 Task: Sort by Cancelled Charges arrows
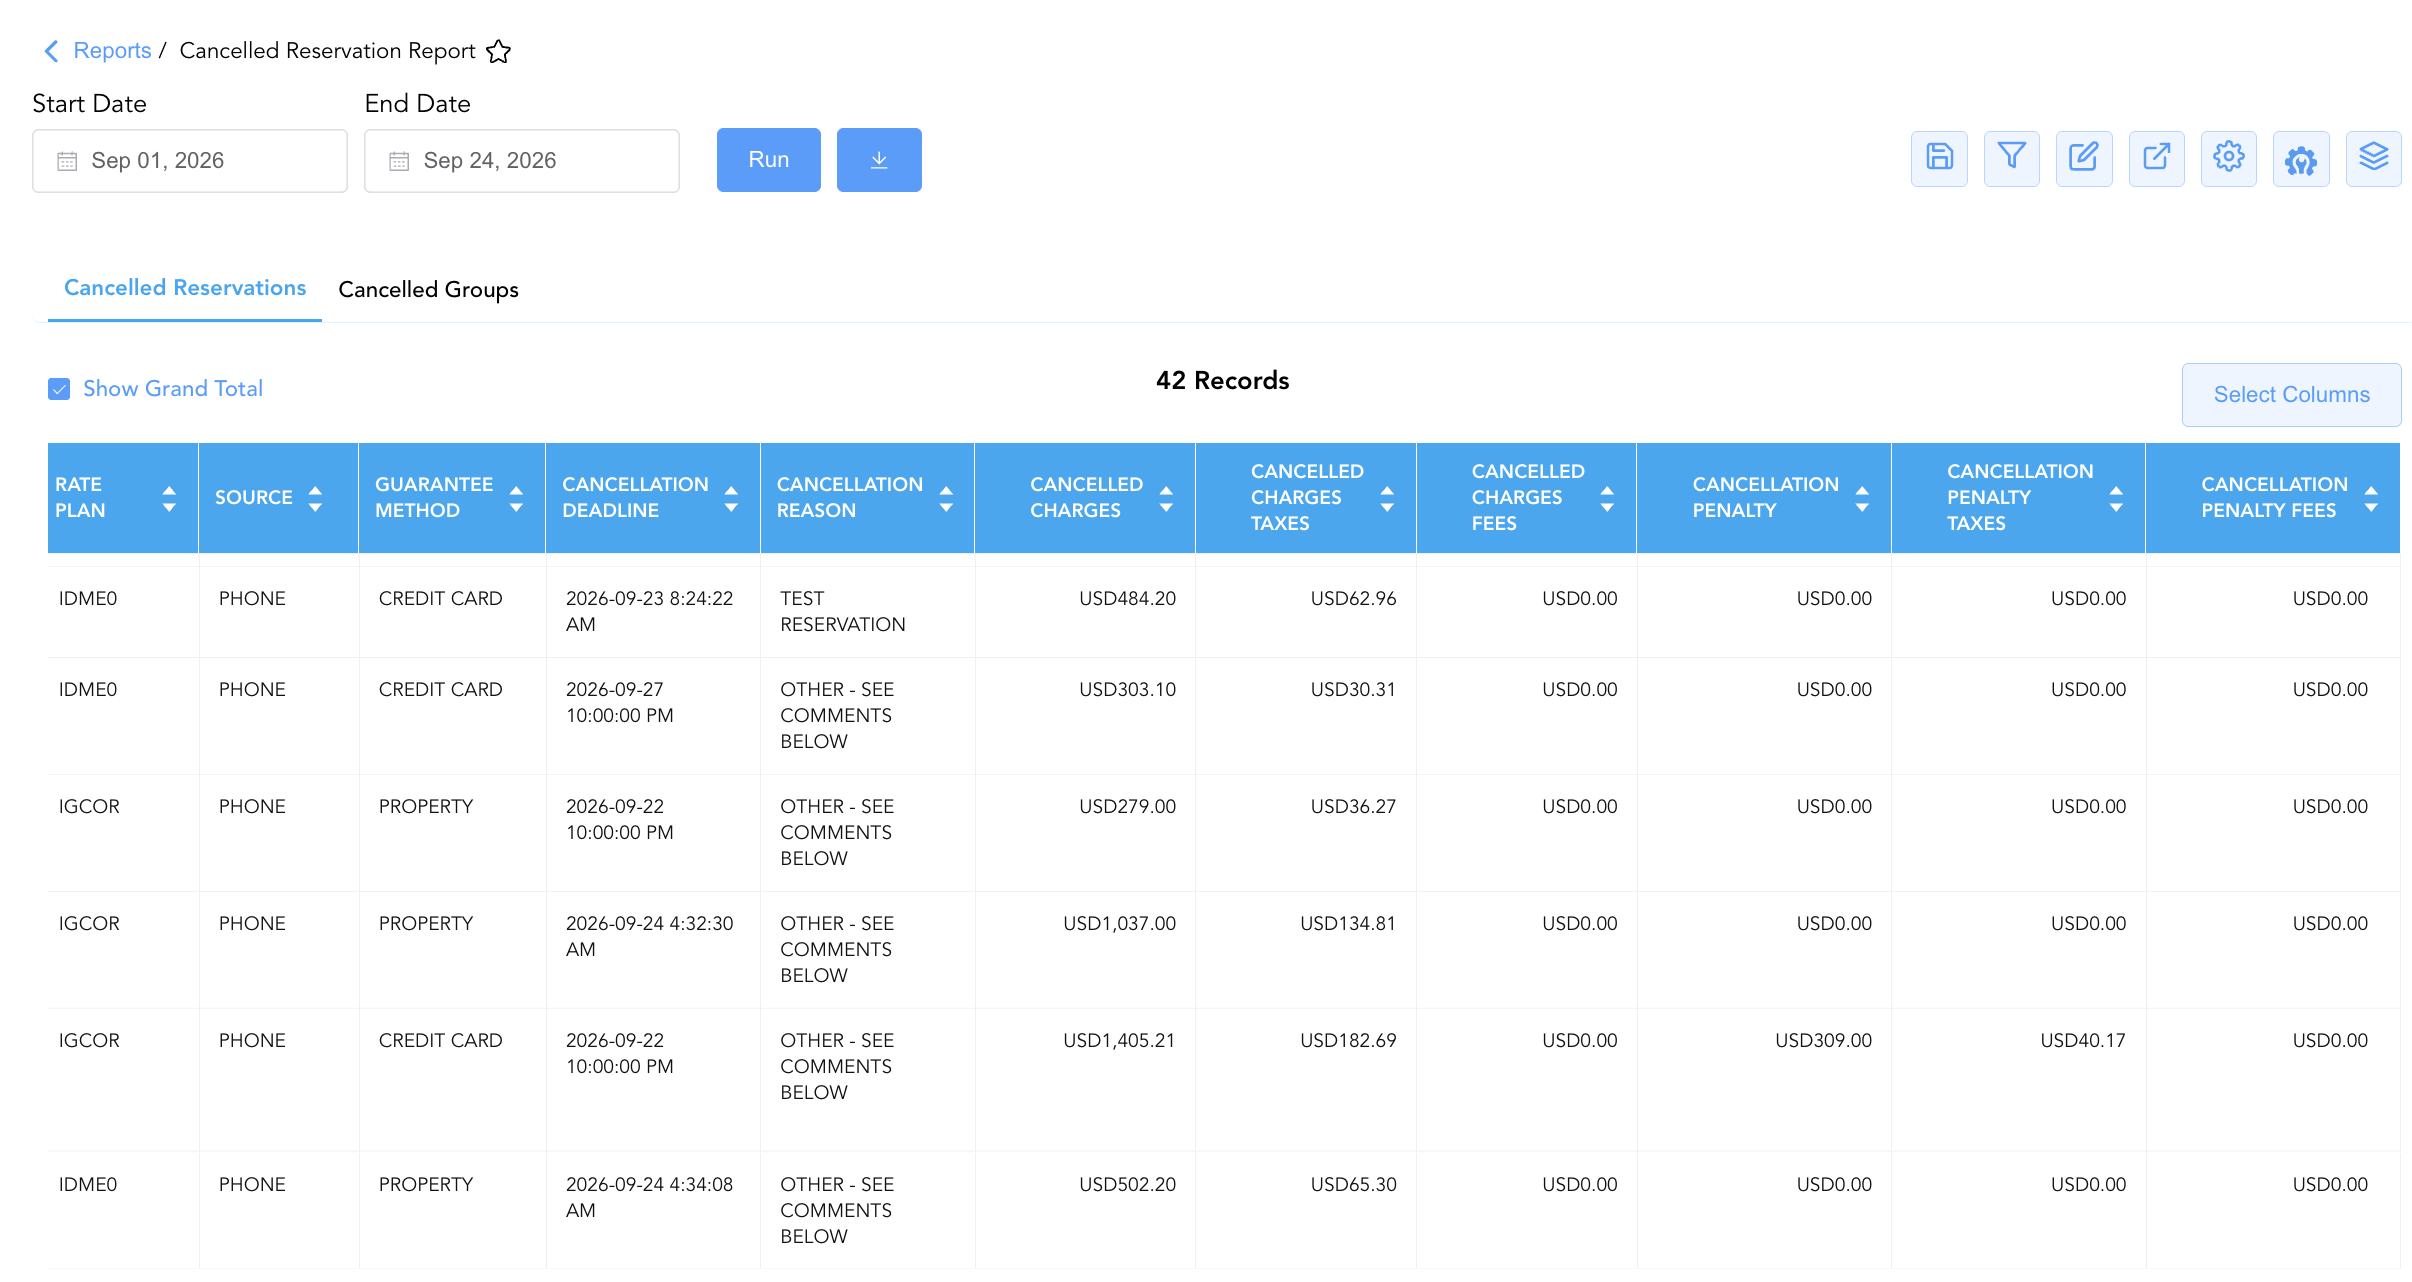tap(1166, 498)
